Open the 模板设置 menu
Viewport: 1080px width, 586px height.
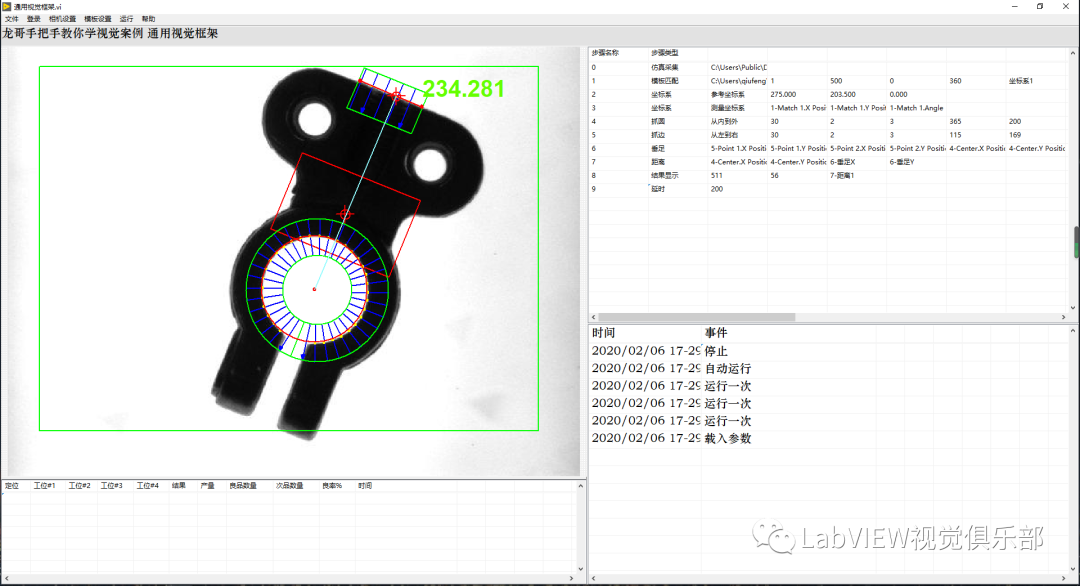tap(98, 19)
